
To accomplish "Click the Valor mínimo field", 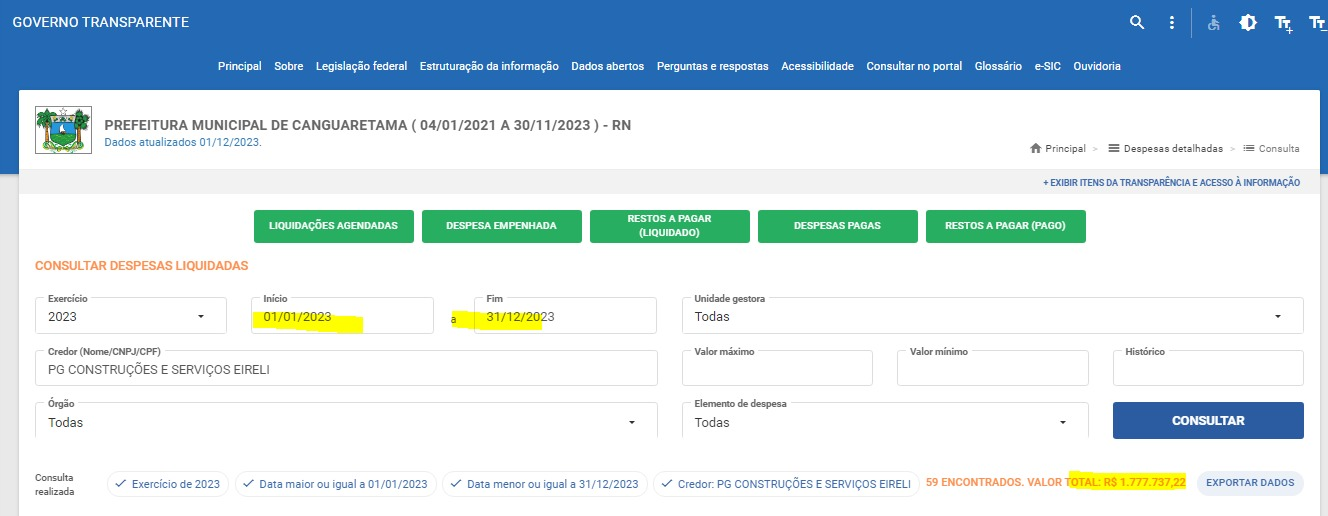I will [993, 368].
